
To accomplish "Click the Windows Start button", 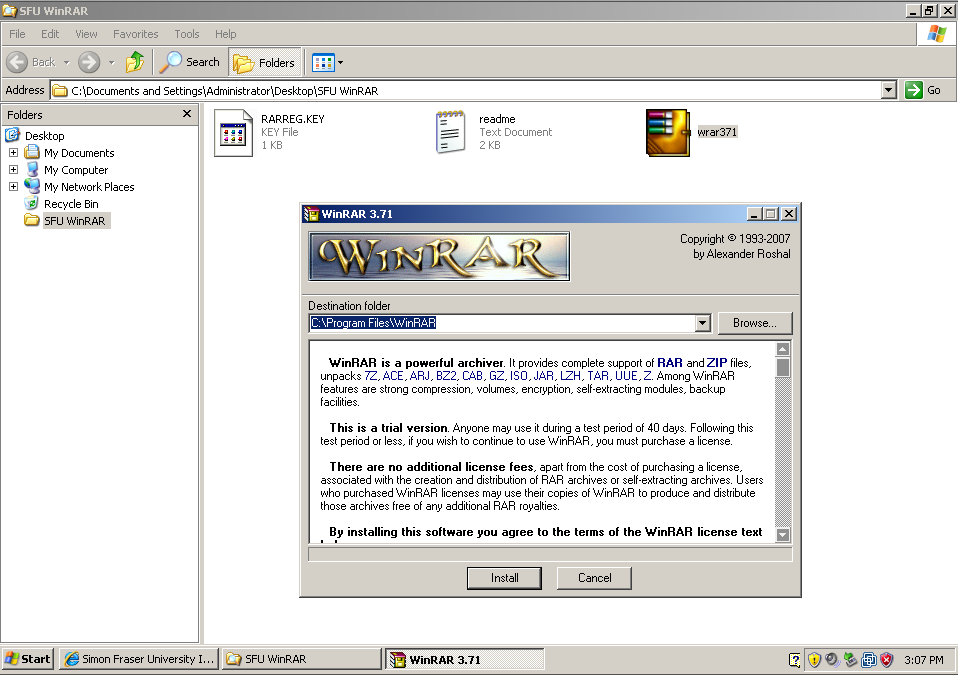I will point(28,659).
